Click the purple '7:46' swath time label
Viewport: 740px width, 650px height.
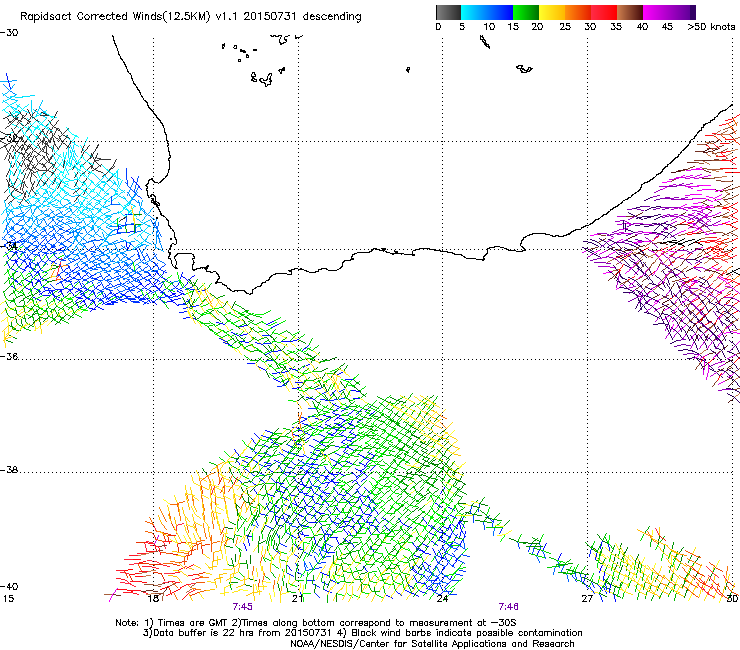[508, 607]
